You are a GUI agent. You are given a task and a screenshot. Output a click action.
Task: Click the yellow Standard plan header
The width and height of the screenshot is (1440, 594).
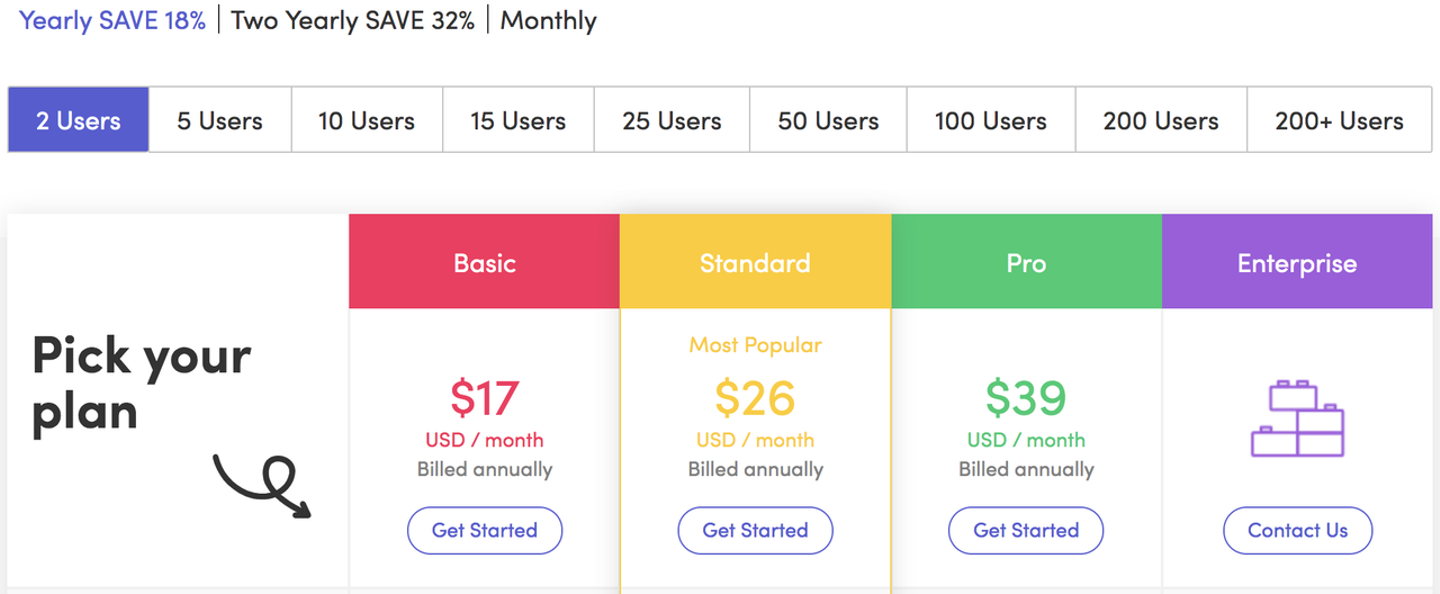755,262
